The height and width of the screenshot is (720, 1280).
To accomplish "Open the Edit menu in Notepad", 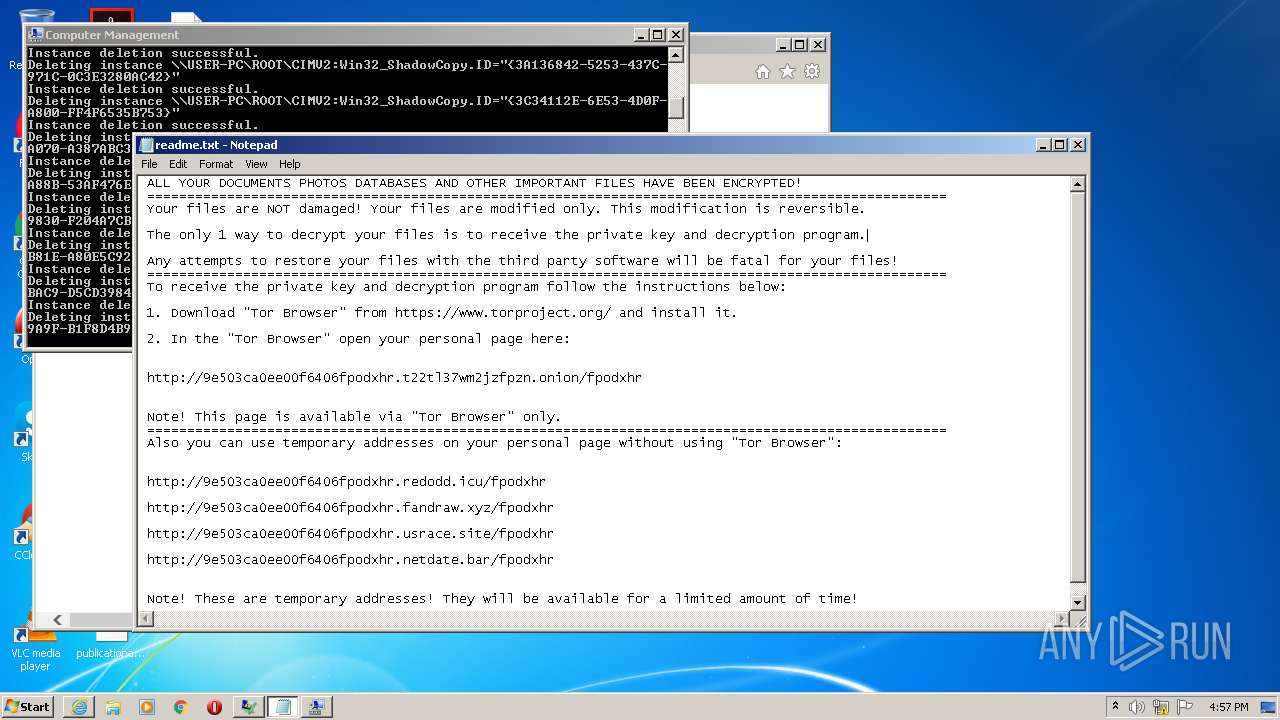I will [x=178, y=164].
